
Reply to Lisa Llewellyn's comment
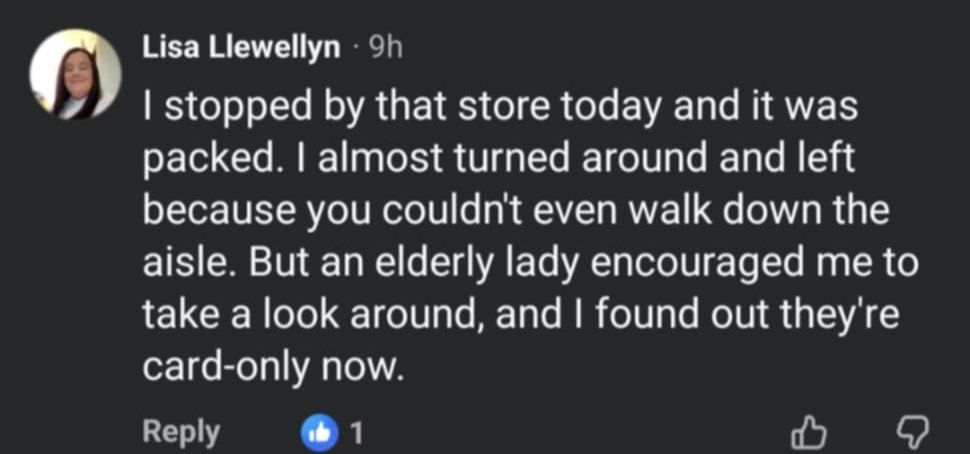click(181, 432)
